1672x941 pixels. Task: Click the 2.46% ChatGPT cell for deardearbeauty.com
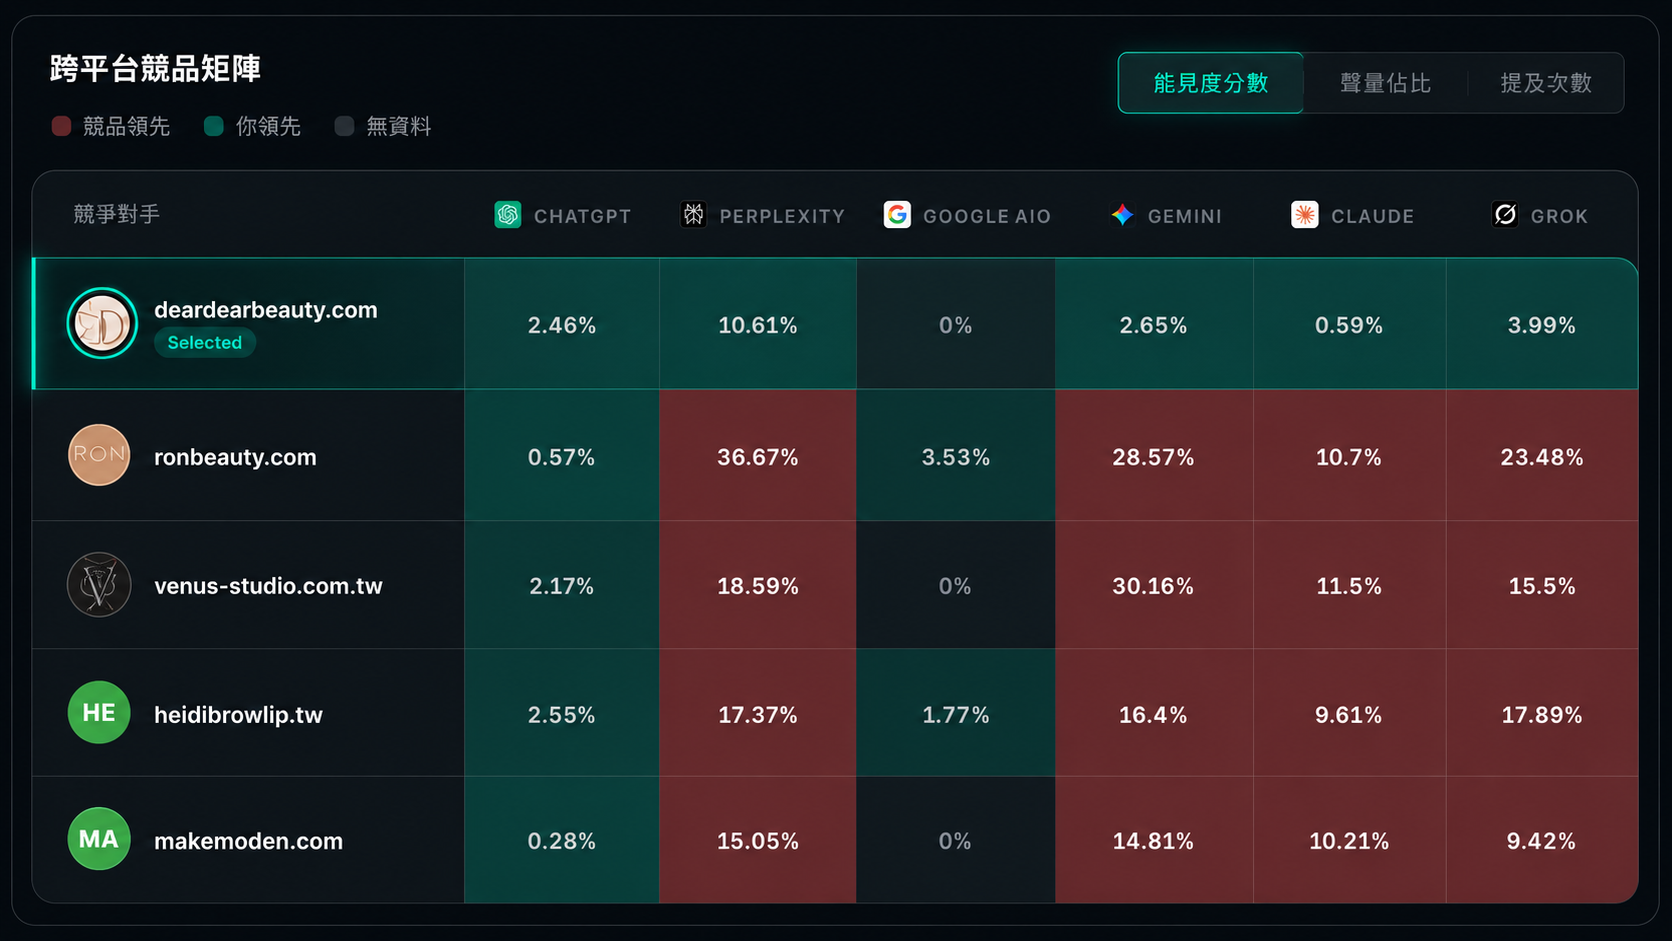[562, 324]
